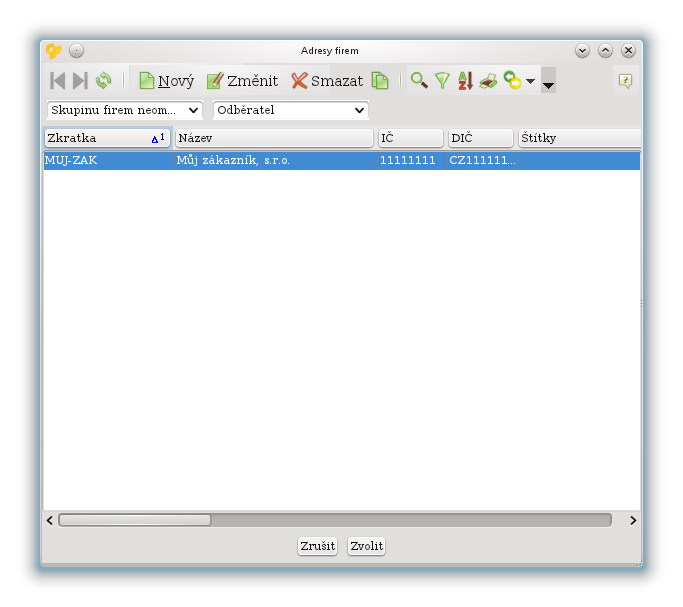This screenshot has height=607, width=683.
Task: Cancel with the Zrušit button
Action: coord(318,546)
